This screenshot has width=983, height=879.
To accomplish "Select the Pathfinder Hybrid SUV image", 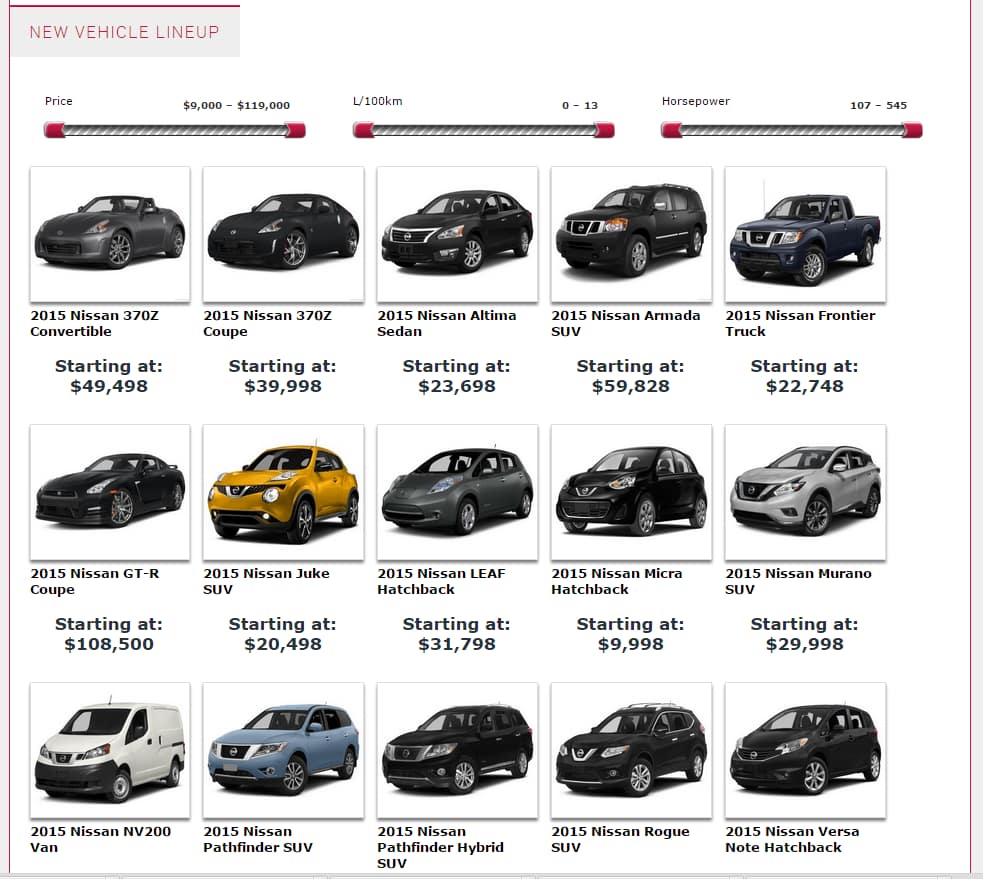I will tap(457, 750).
